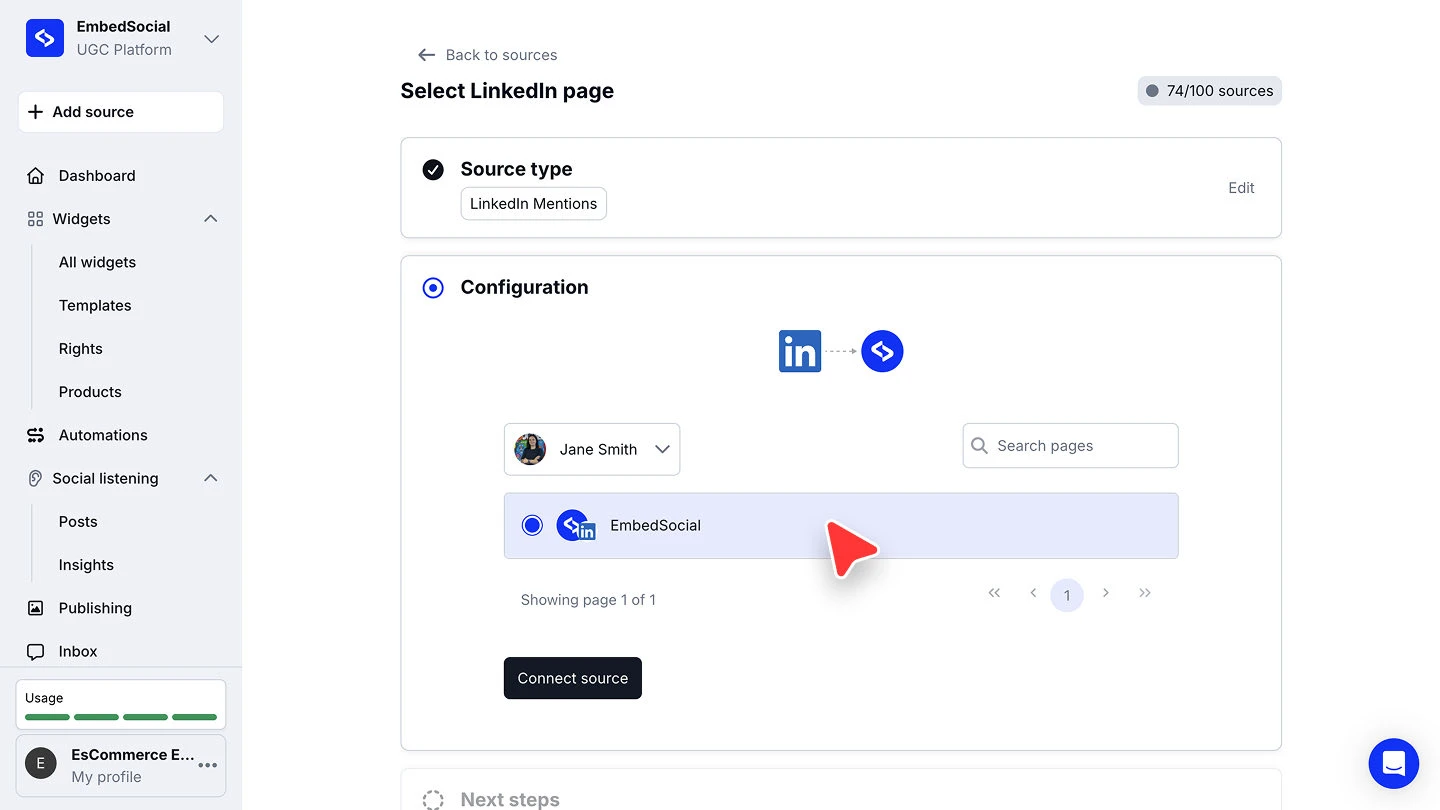Click page number 1 in pagination
The image size is (1440, 810).
pyautogui.click(x=1067, y=595)
